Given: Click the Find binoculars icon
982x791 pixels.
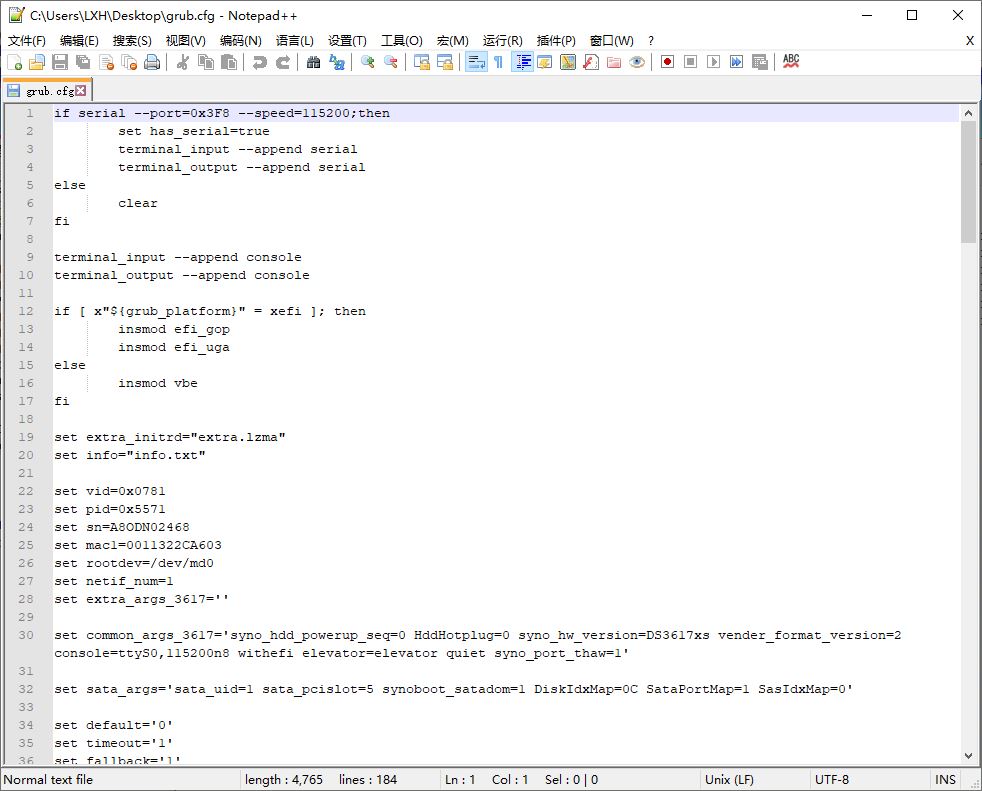Looking at the screenshot, I should coord(313,62).
